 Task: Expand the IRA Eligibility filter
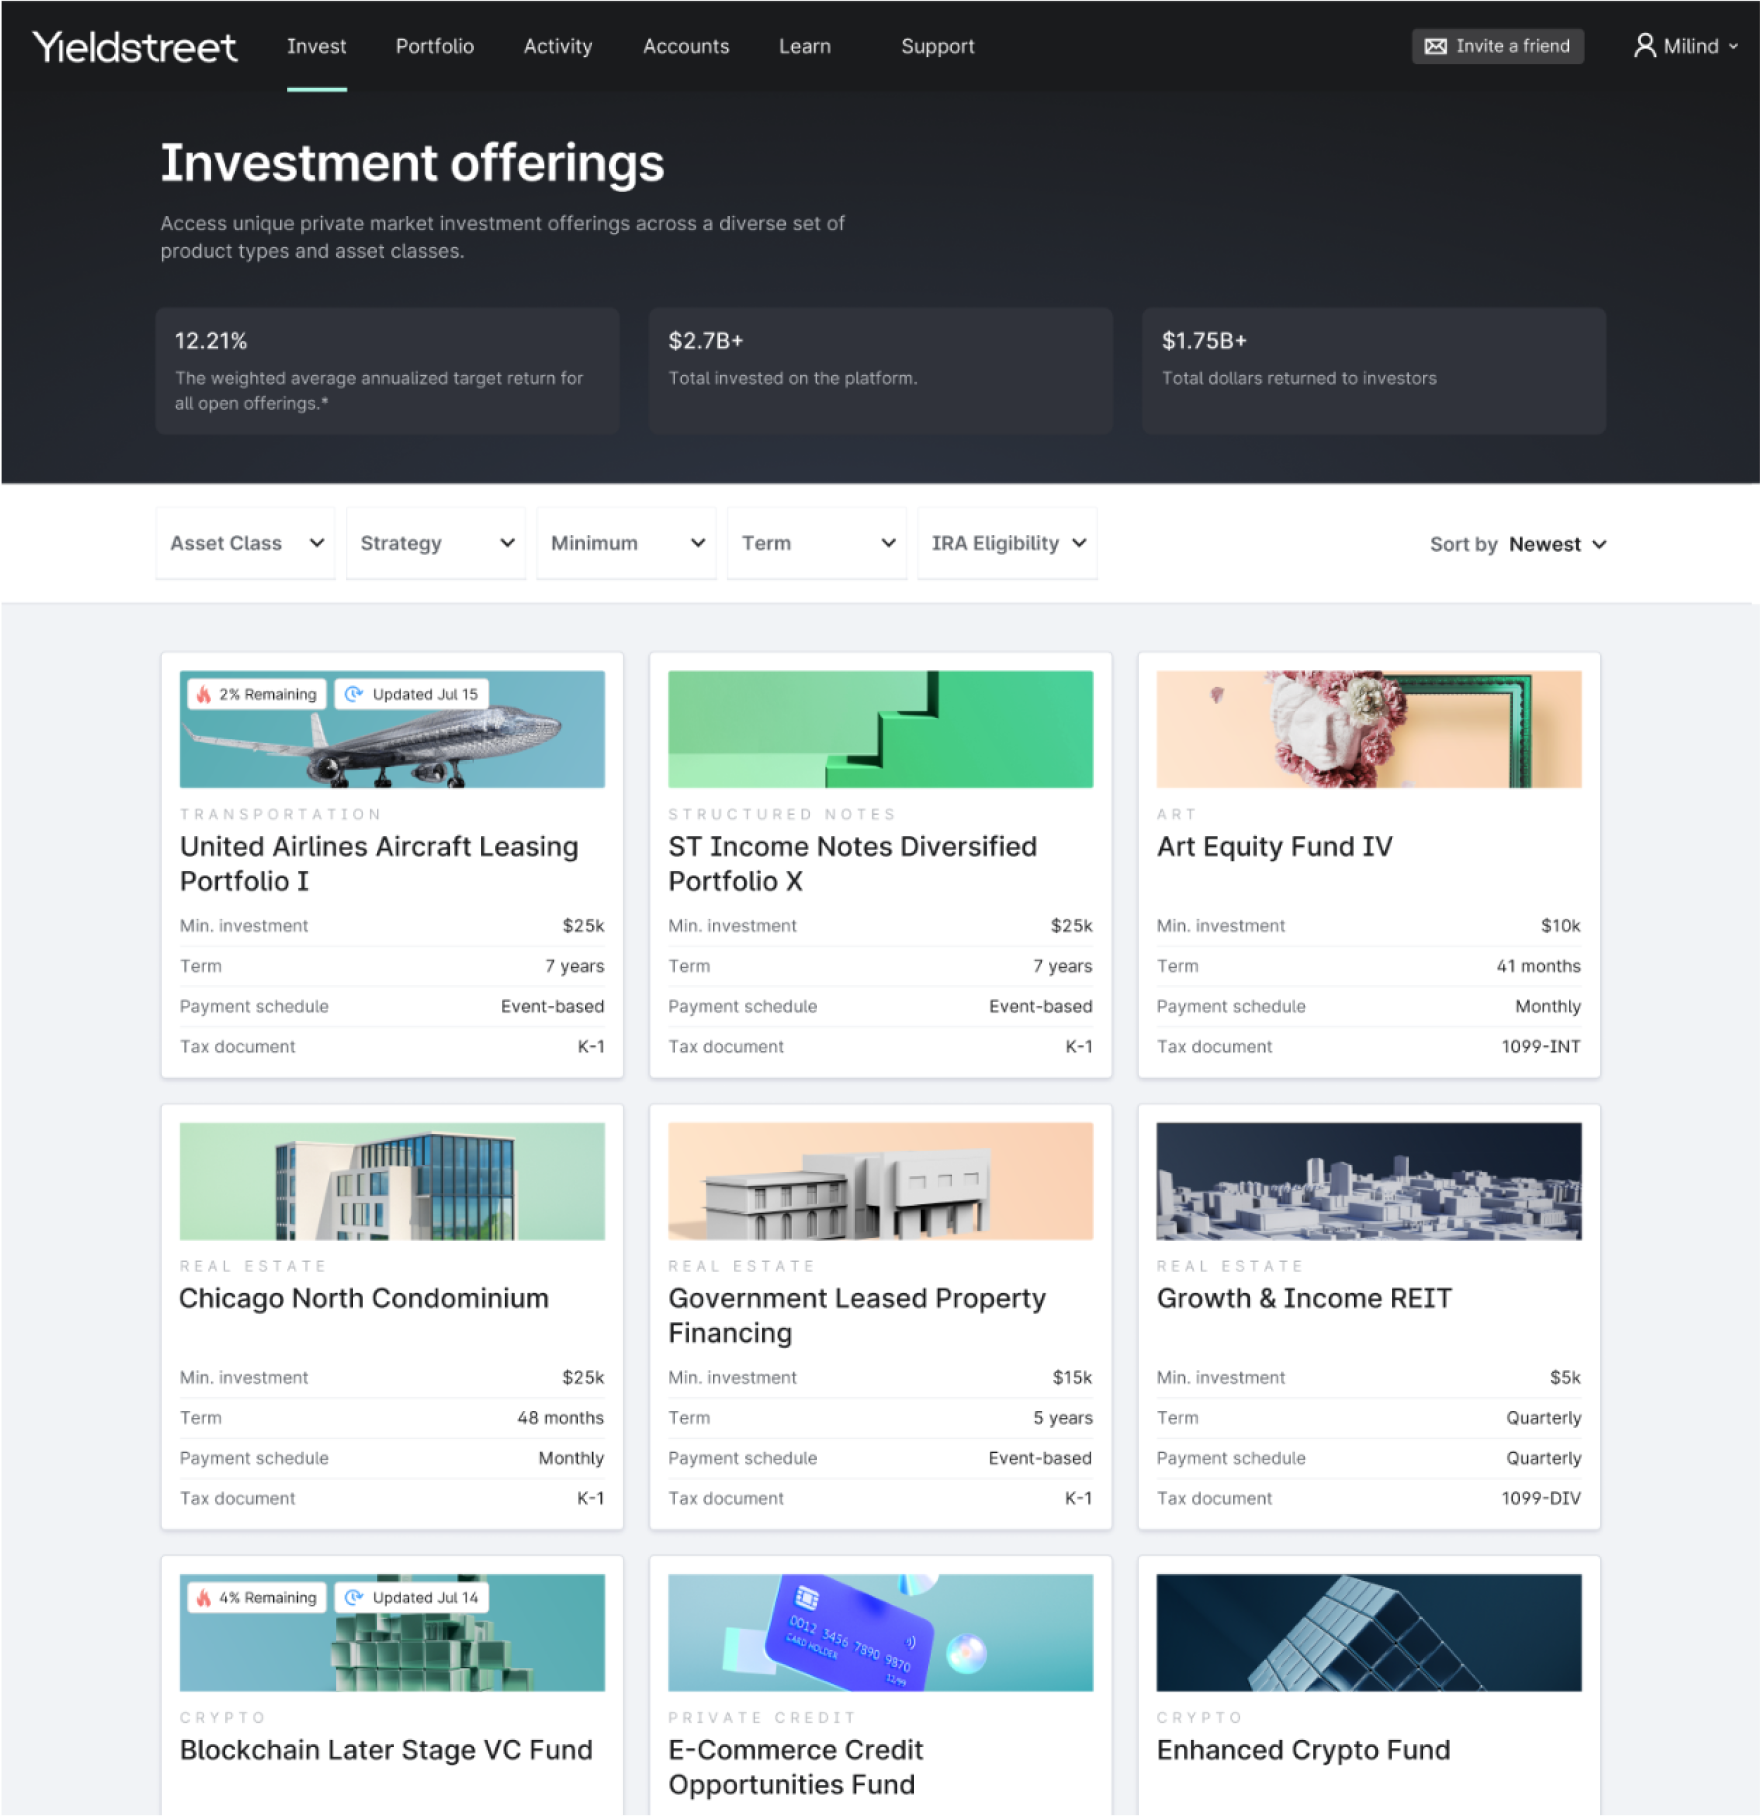[1007, 543]
